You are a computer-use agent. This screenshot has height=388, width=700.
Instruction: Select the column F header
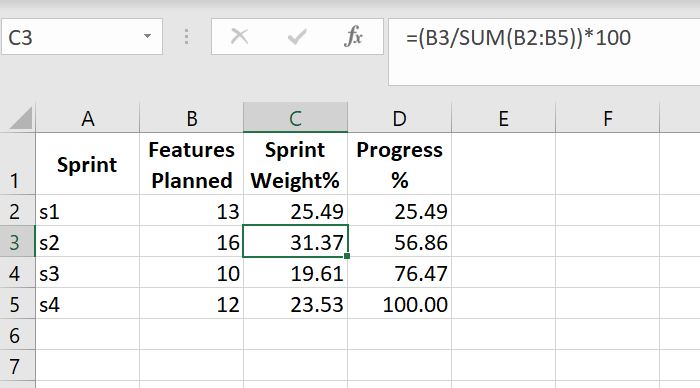coord(608,118)
